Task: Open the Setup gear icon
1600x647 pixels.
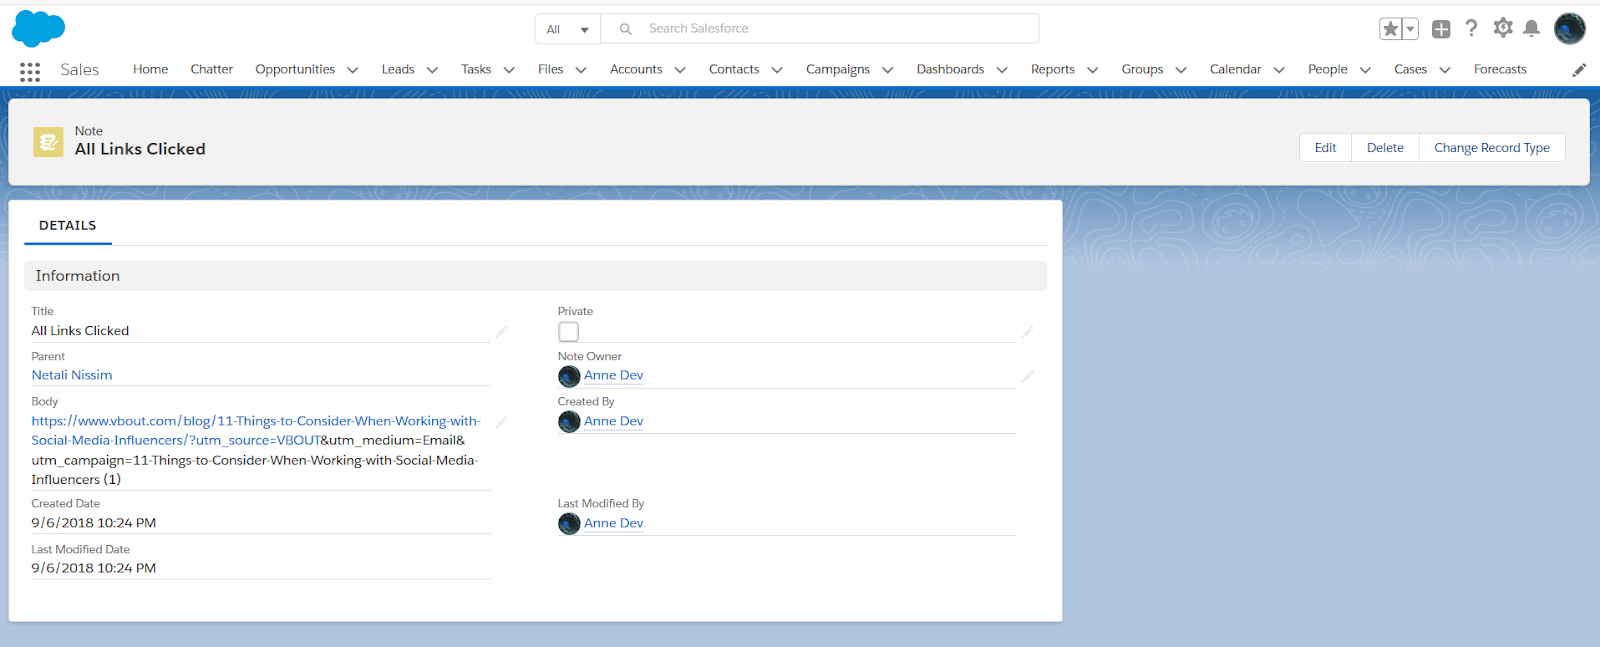Action: [x=1502, y=28]
